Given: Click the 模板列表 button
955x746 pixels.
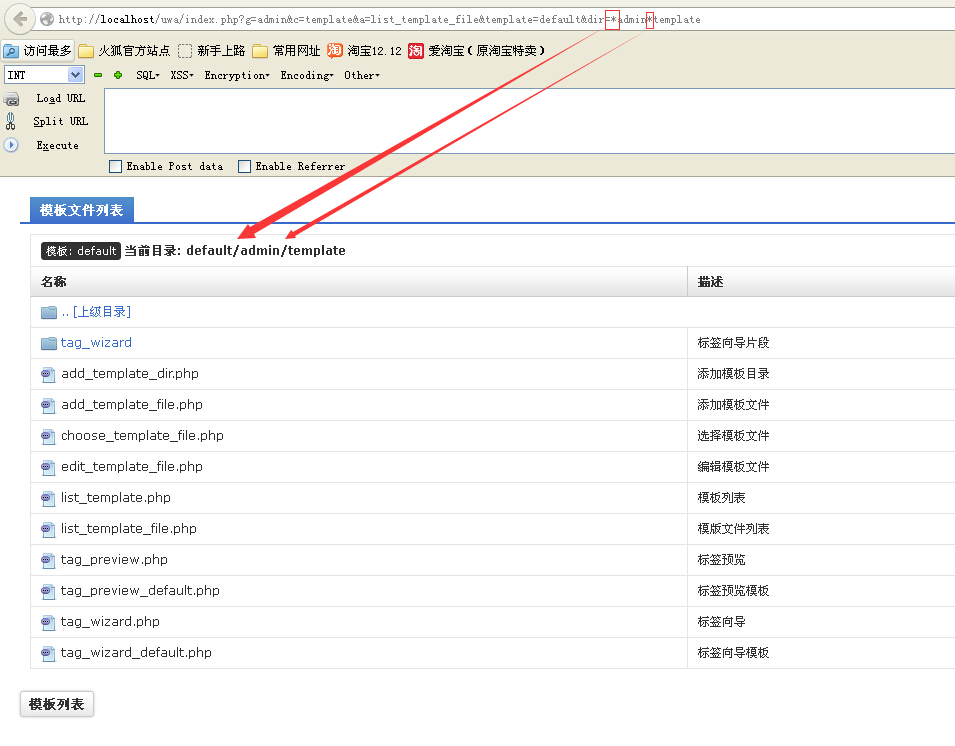Looking at the screenshot, I should pyautogui.click(x=57, y=704).
